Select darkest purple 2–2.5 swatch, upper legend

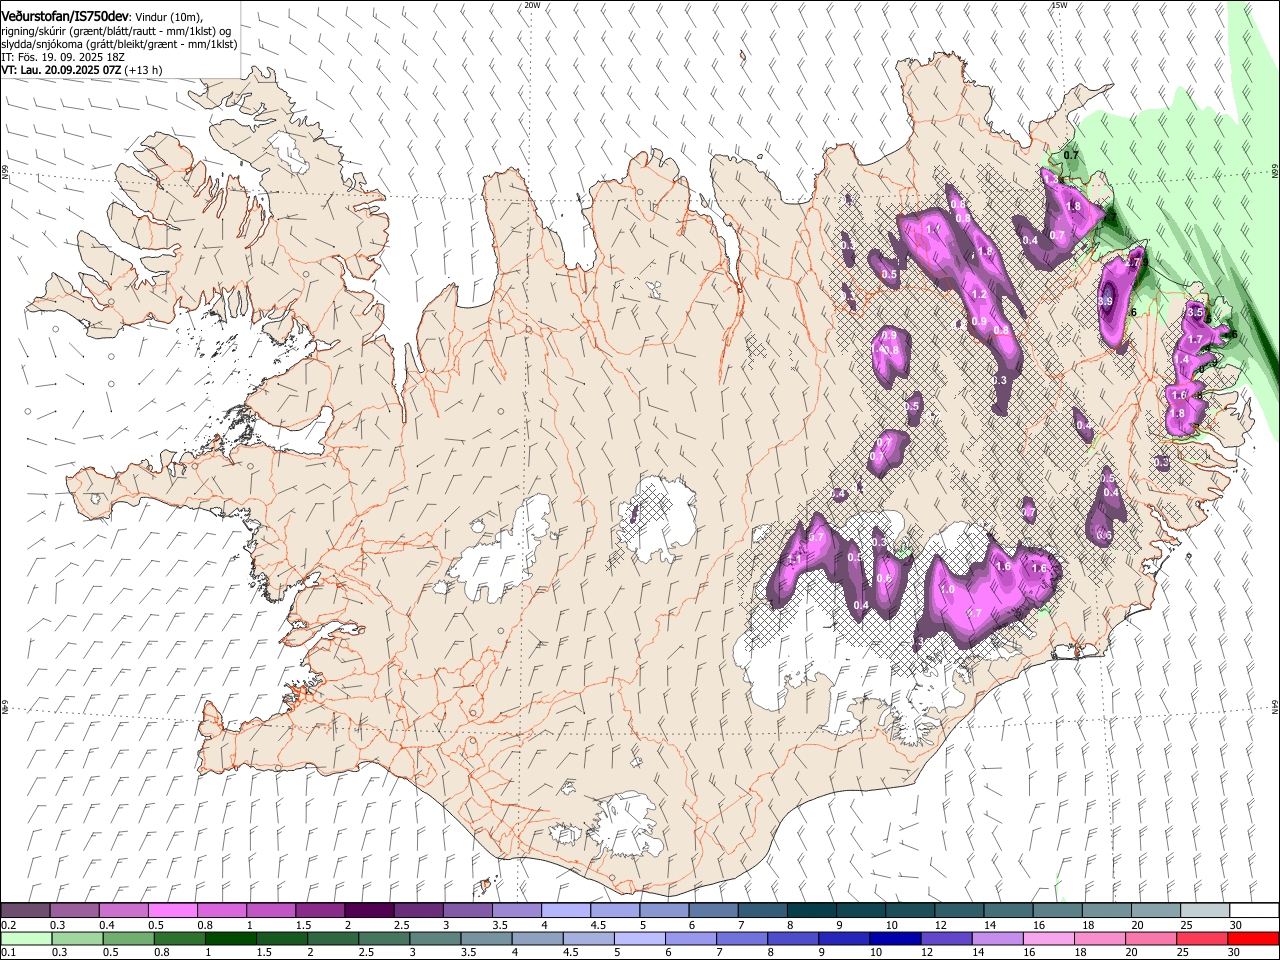368,911
